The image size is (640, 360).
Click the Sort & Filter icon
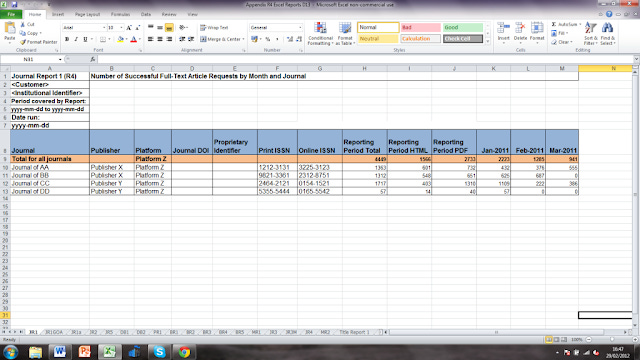[590, 28]
